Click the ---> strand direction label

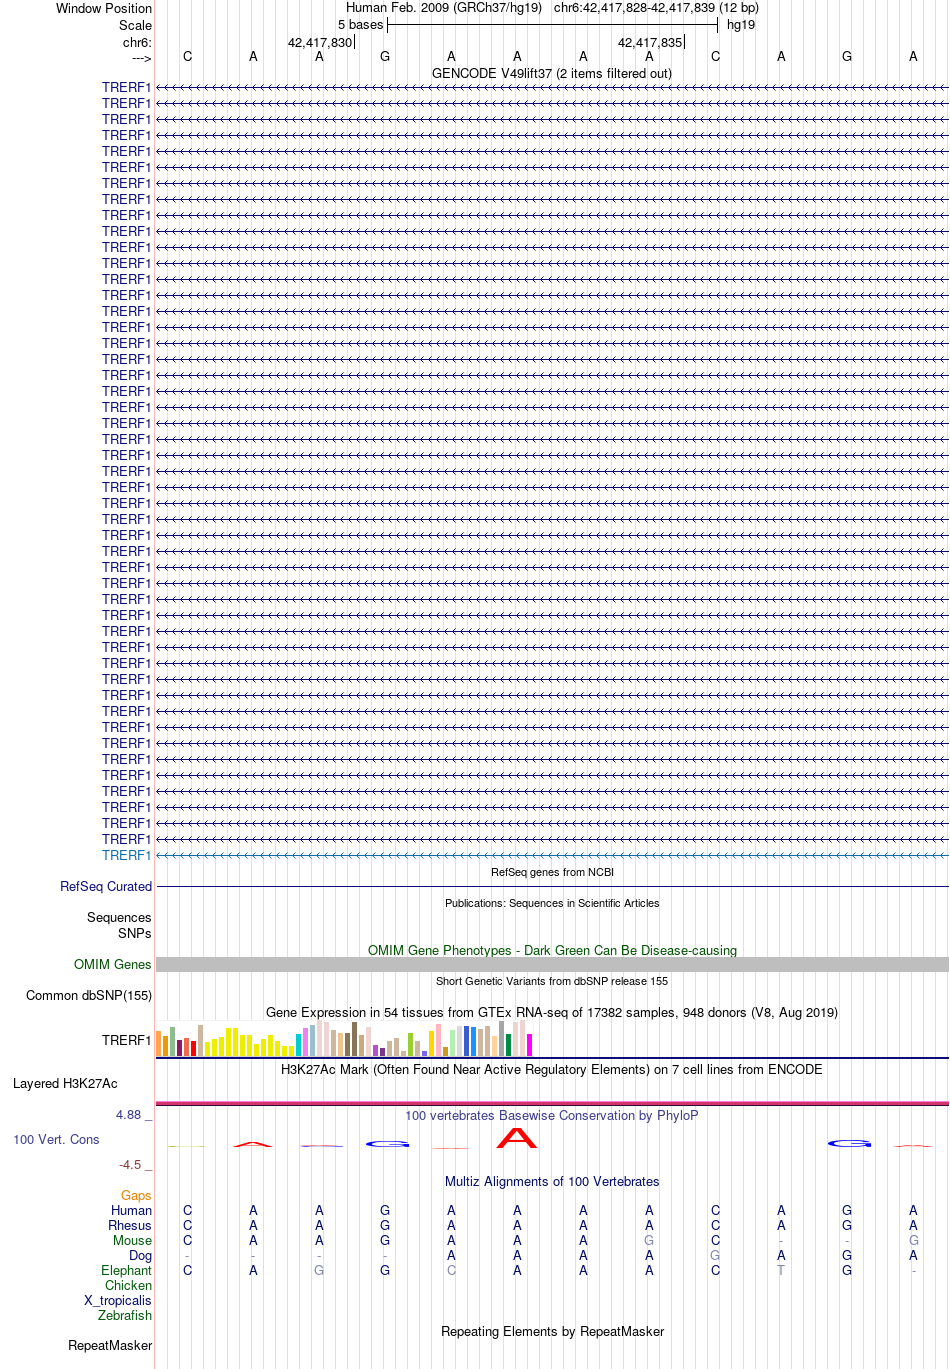pyautogui.click(x=141, y=58)
